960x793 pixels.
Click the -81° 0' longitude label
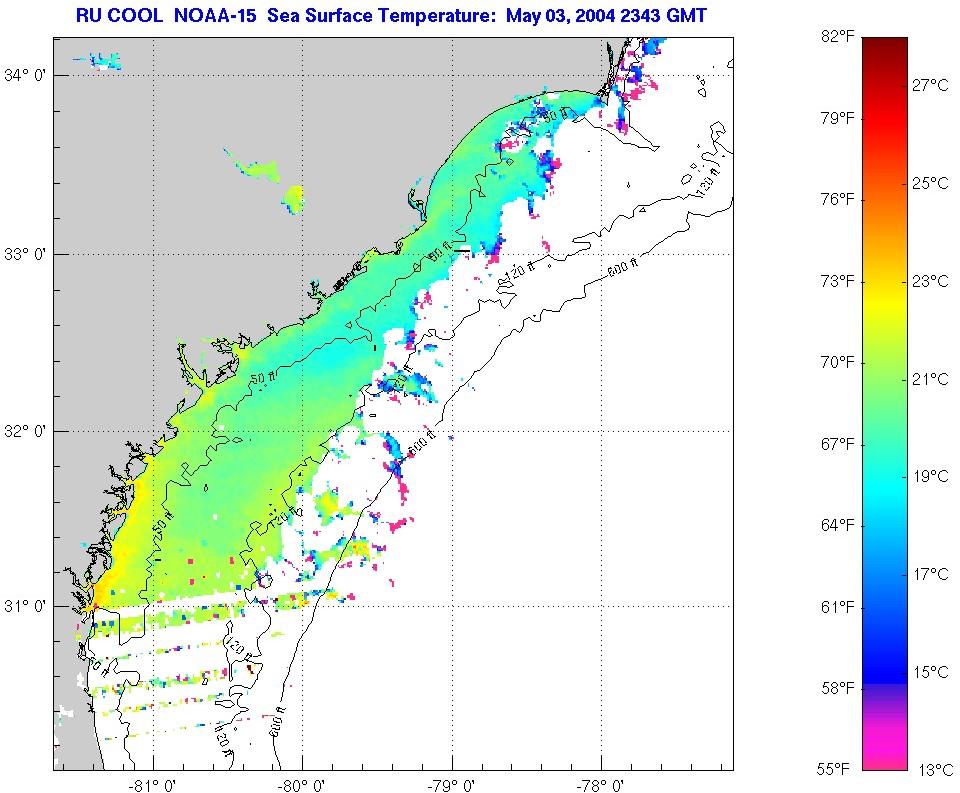(x=153, y=785)
